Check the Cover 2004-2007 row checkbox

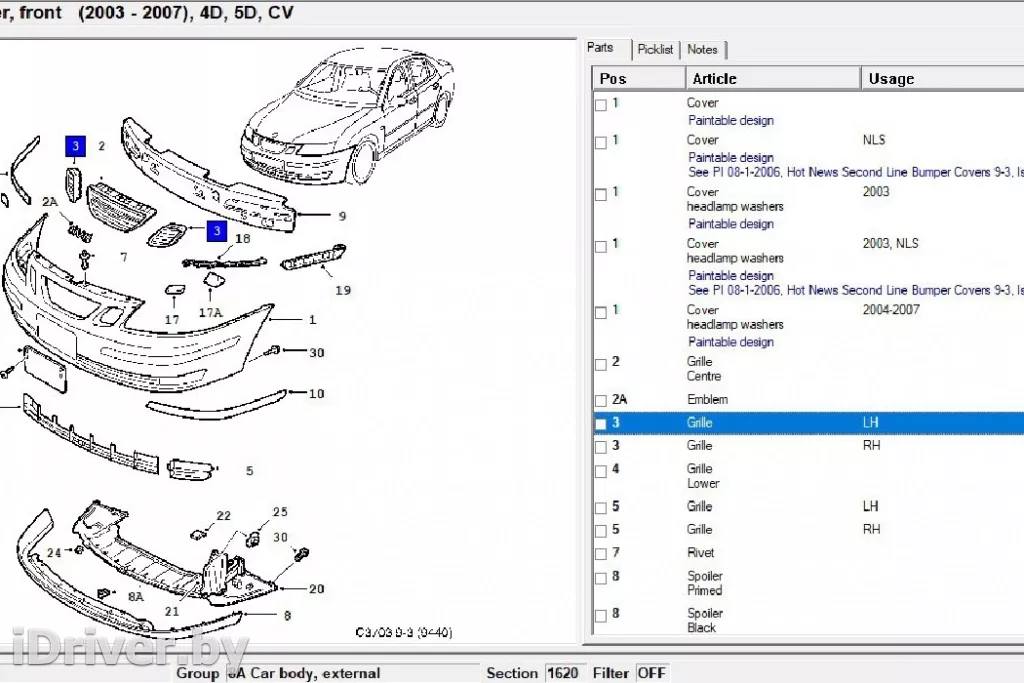coord(601,312)
